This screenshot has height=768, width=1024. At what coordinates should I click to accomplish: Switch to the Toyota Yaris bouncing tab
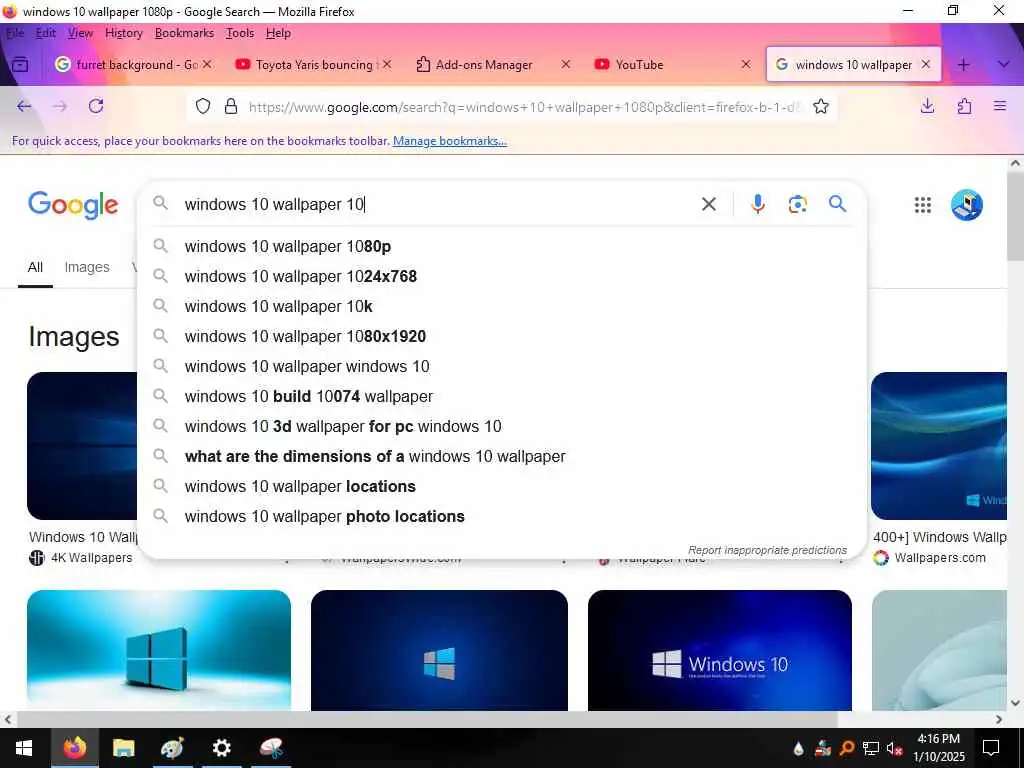(x=313, y=65)
